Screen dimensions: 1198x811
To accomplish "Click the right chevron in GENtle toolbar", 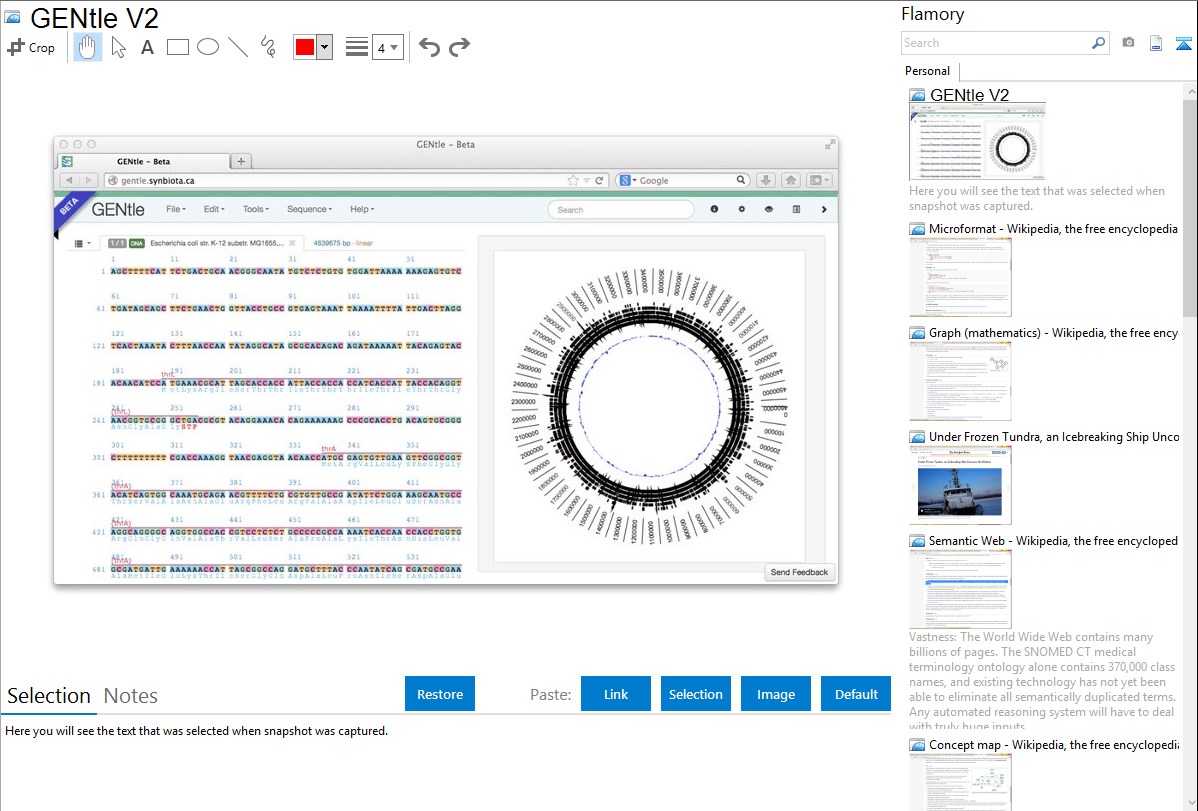I will tap(824, 209).
